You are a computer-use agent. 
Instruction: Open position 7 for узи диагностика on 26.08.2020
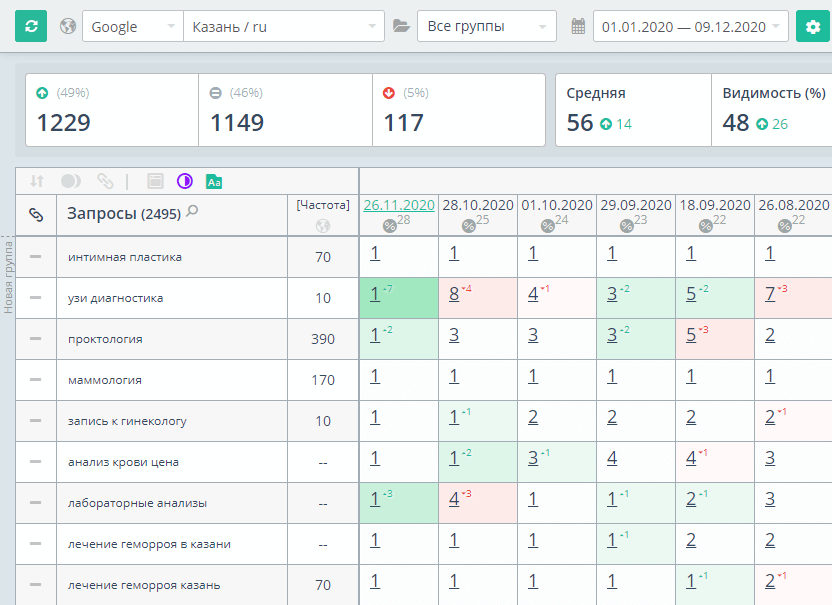(x=770, y=293)
